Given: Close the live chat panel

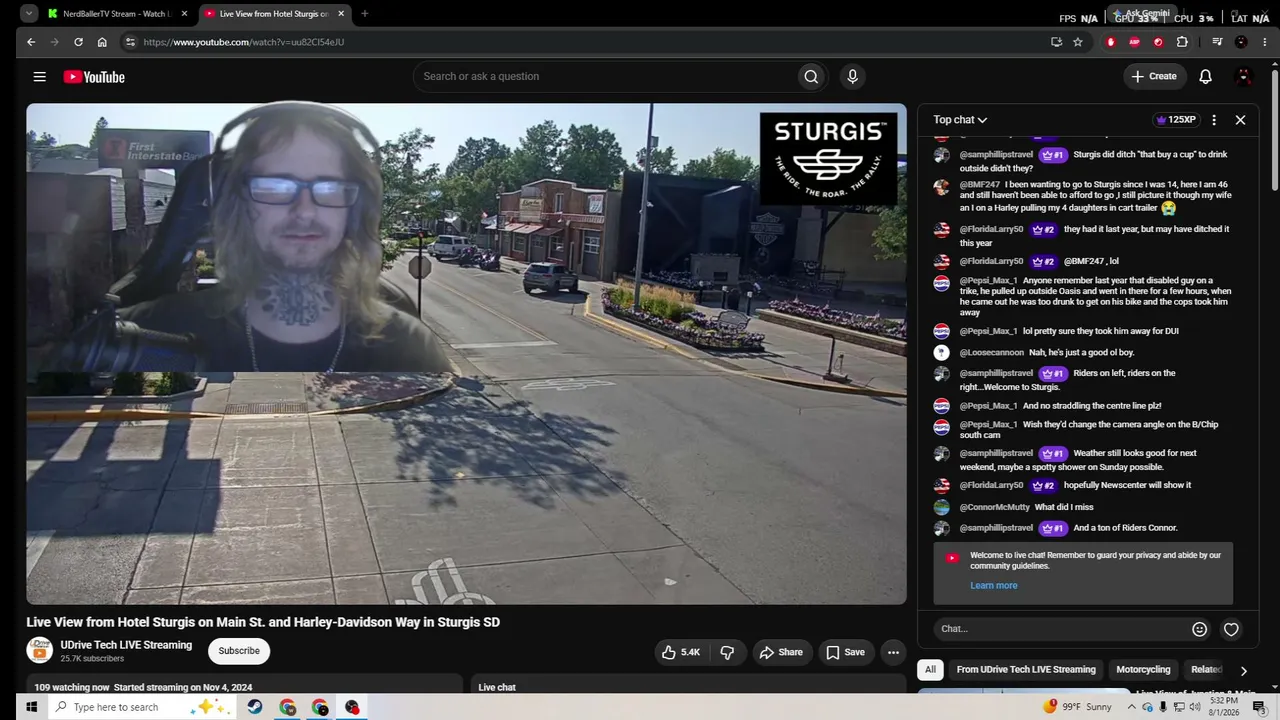Looking at the screenshot, I should coord(1240,120).
